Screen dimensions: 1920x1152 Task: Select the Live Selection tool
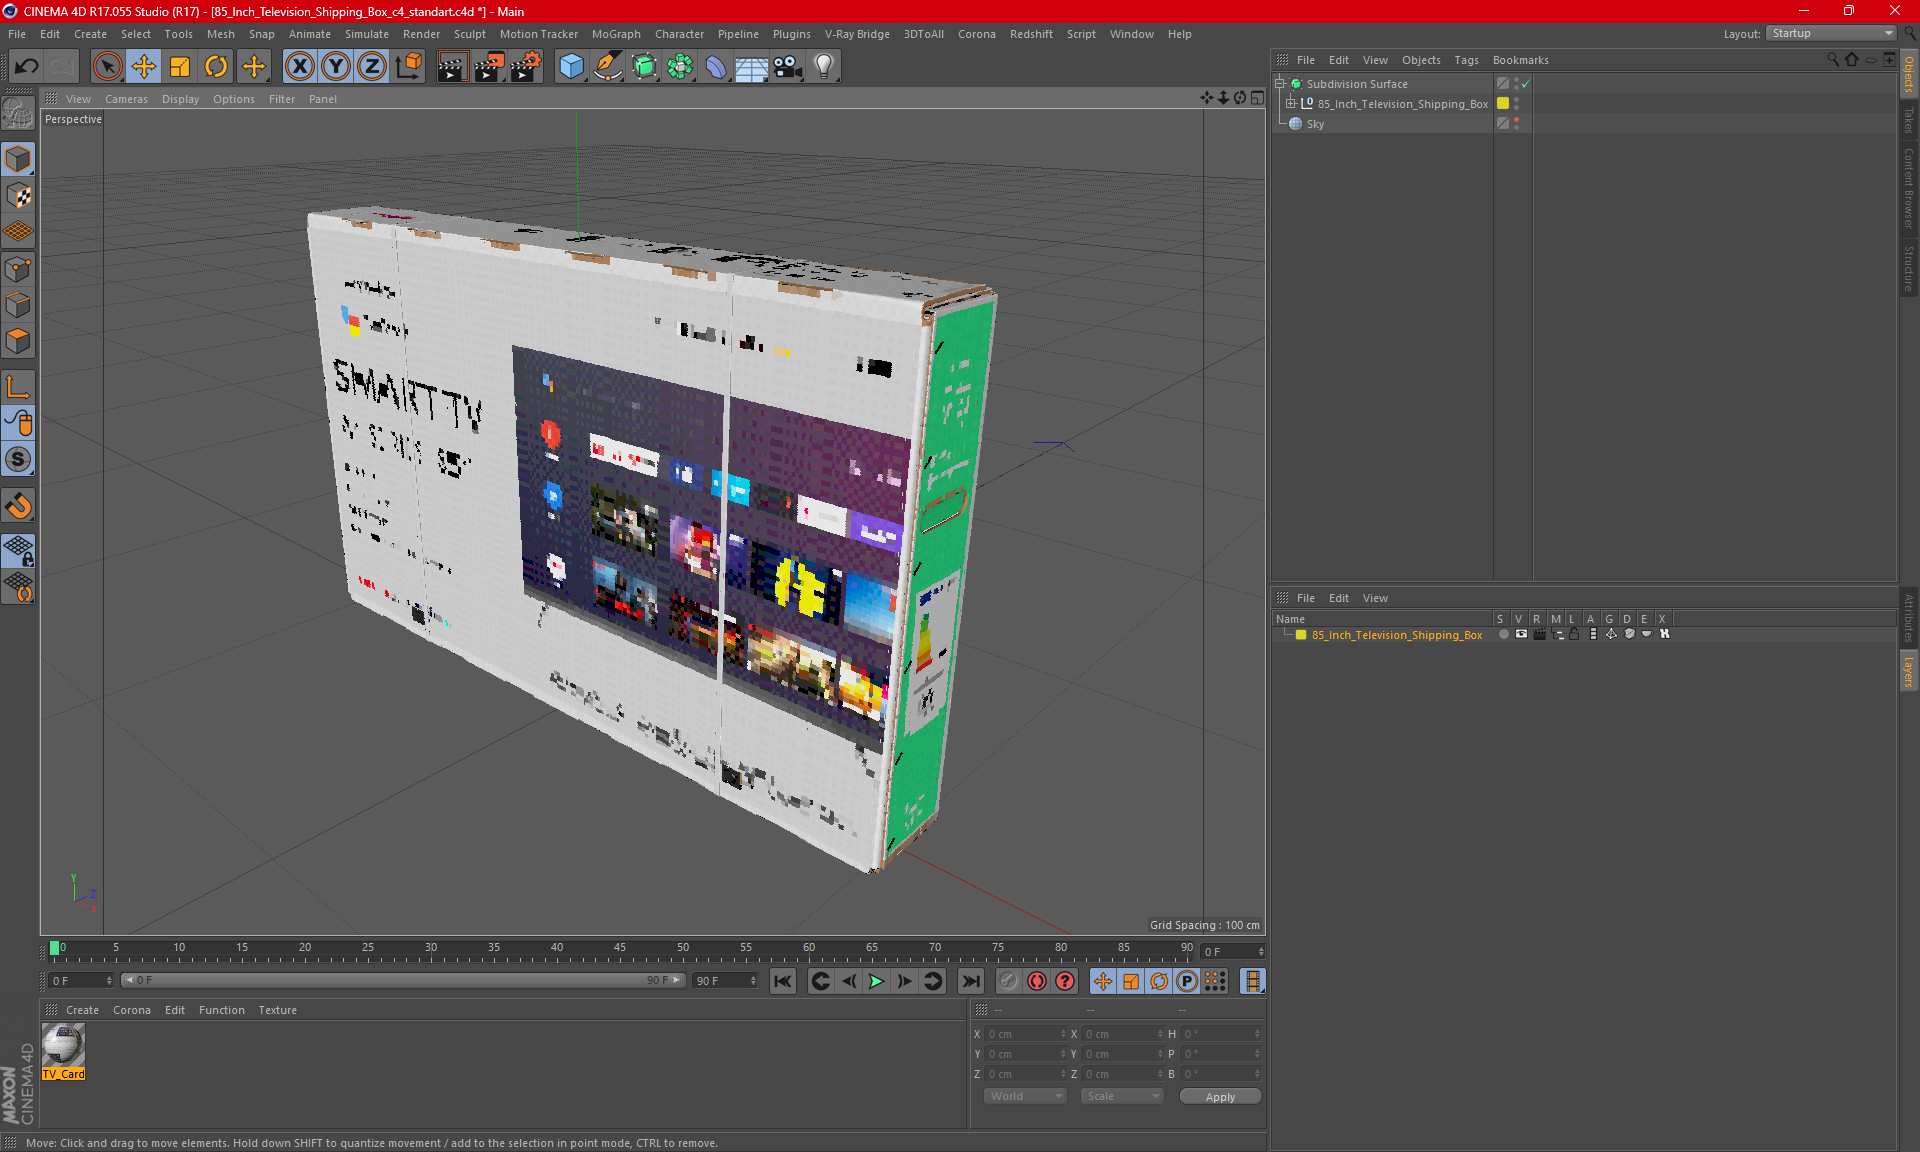107,67
